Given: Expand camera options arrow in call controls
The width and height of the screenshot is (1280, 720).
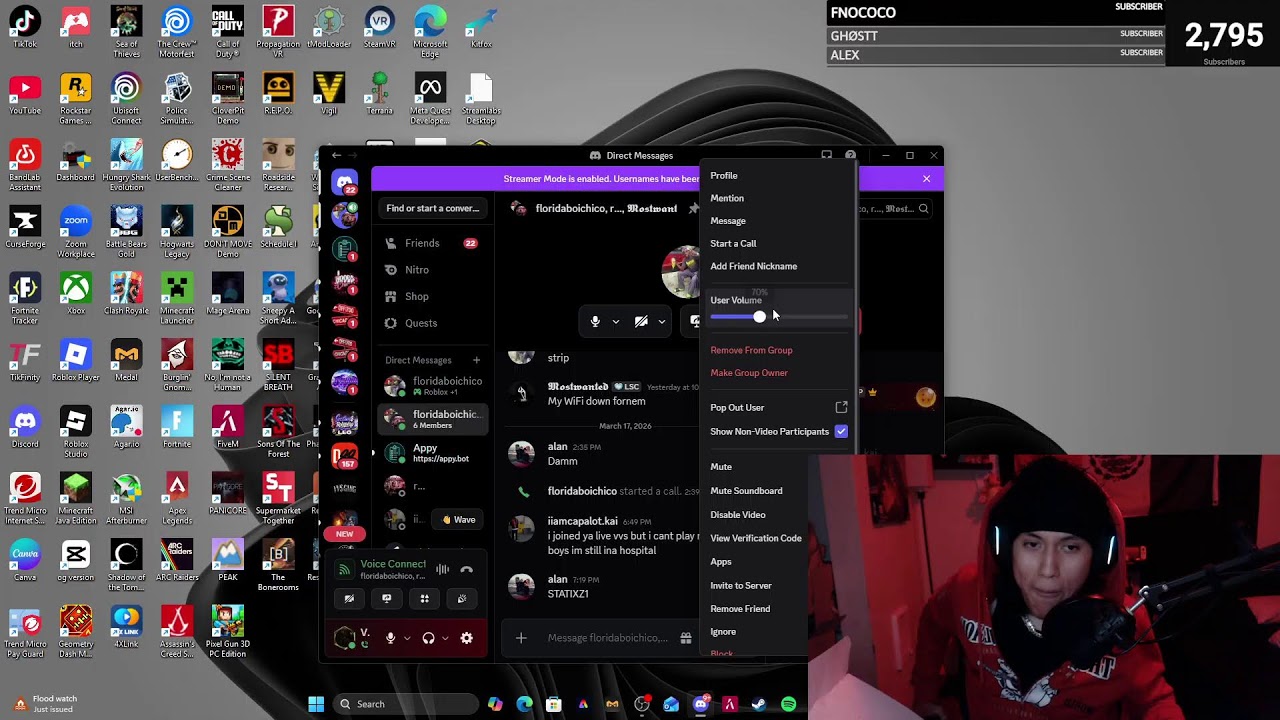Looking at the screenshot, I should [661, 322].
